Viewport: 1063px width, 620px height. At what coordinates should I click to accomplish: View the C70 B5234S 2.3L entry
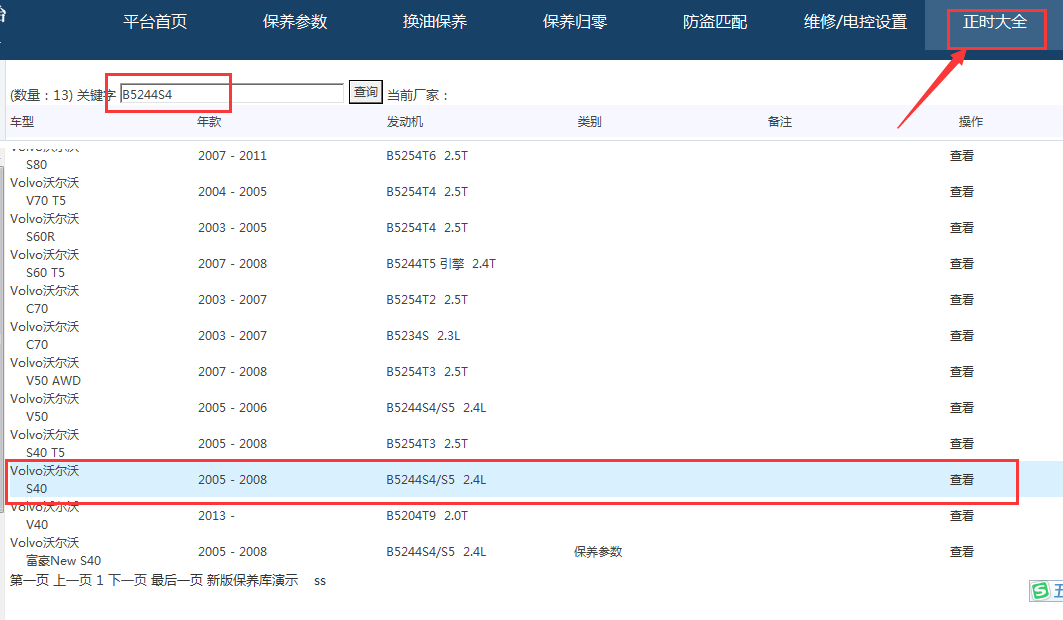pos(961,335)
